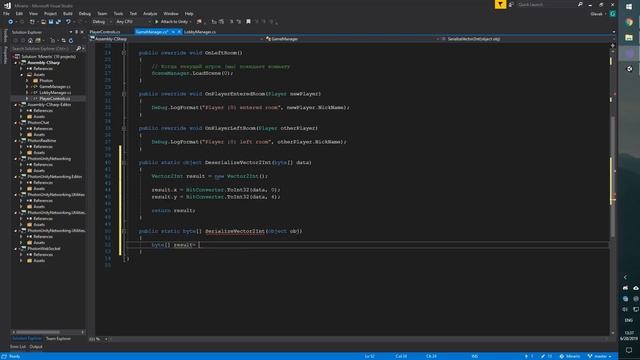Select GameManager.cs in Solution Explorer

click(55, 87)
